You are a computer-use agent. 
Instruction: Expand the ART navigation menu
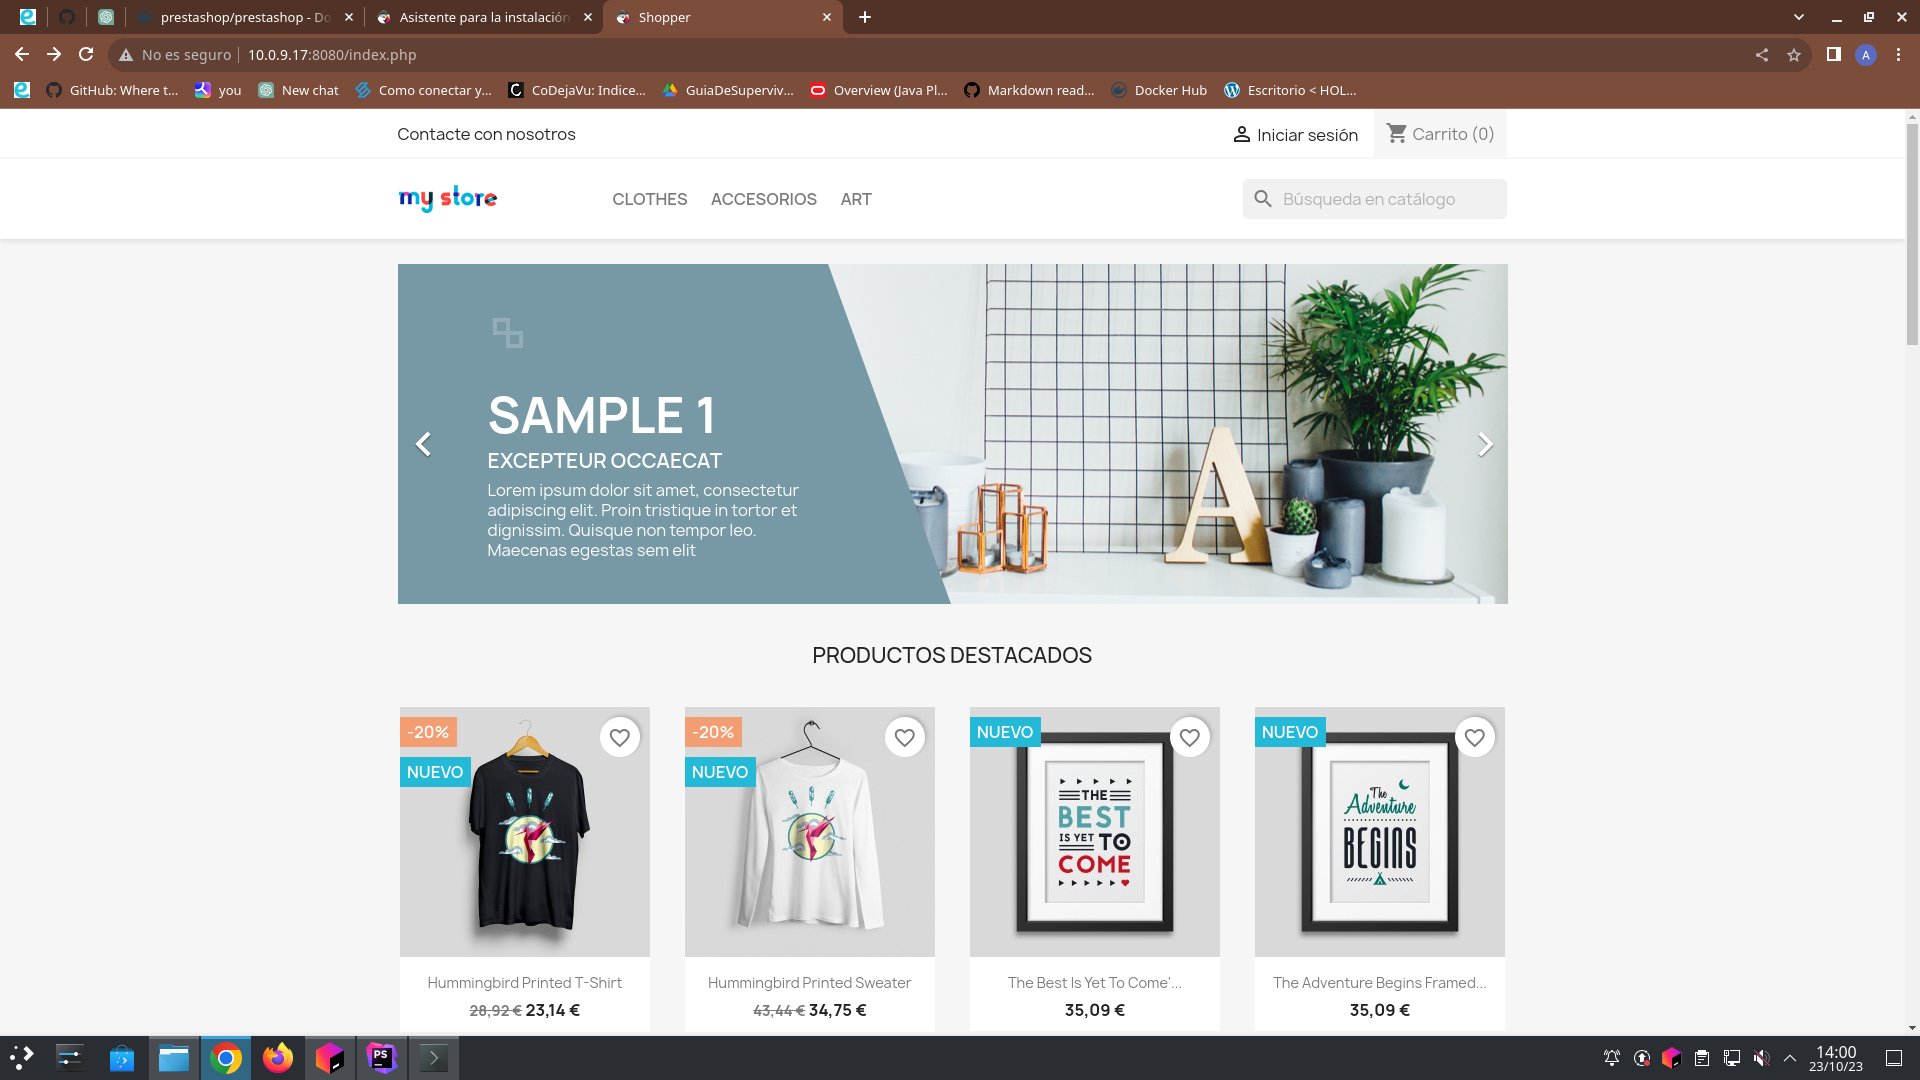857,199
